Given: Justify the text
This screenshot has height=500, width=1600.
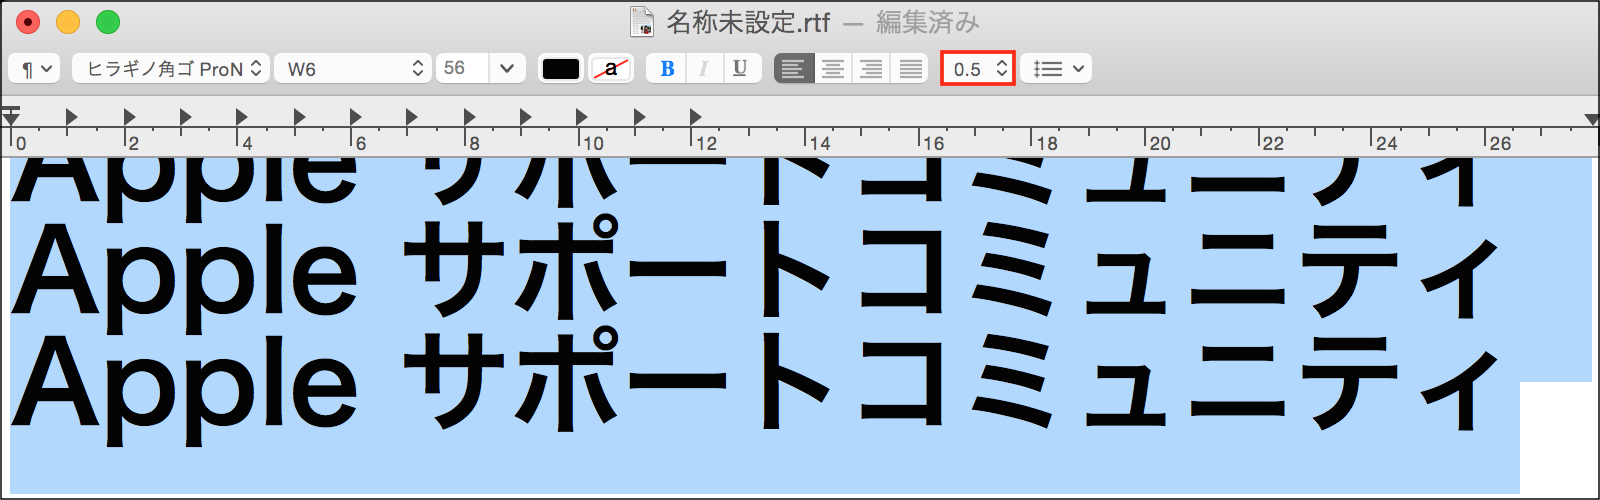Looking at the screenshot, I should coord(911,69).
